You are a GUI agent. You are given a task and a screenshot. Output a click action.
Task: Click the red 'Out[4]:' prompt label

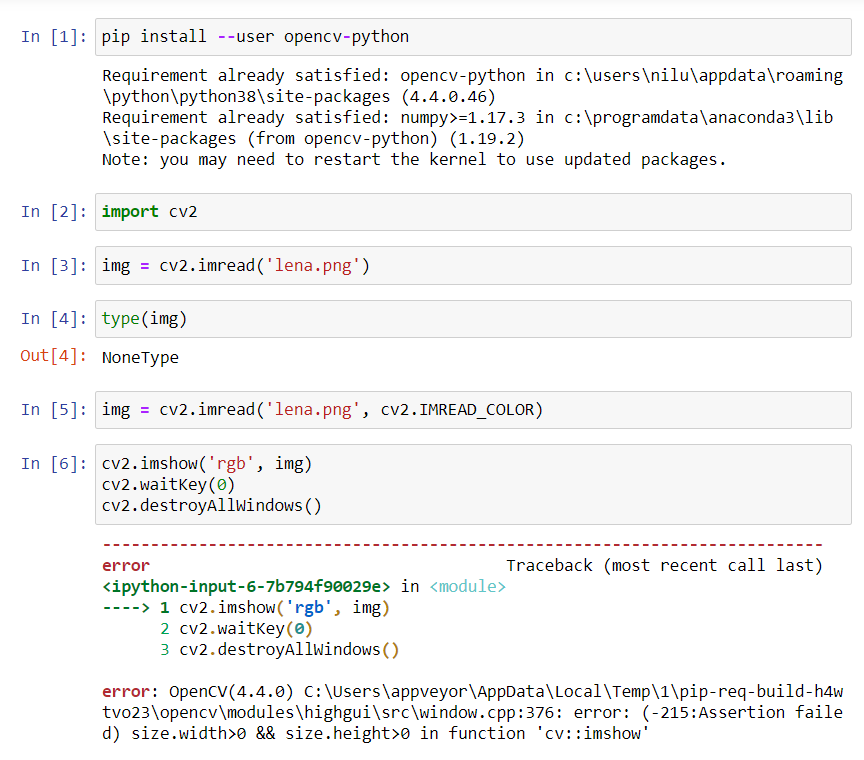(x=53, y=356)
